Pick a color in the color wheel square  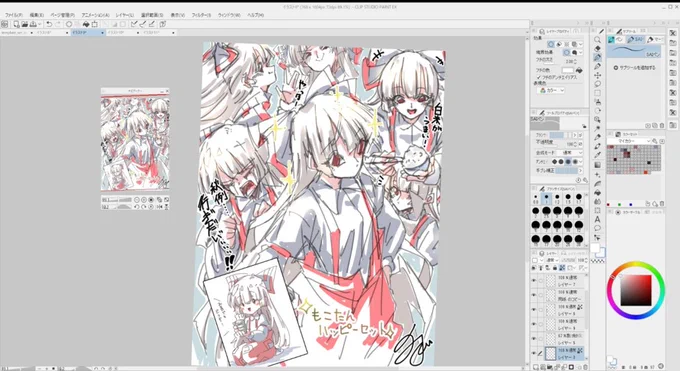(x=636, y=290)
